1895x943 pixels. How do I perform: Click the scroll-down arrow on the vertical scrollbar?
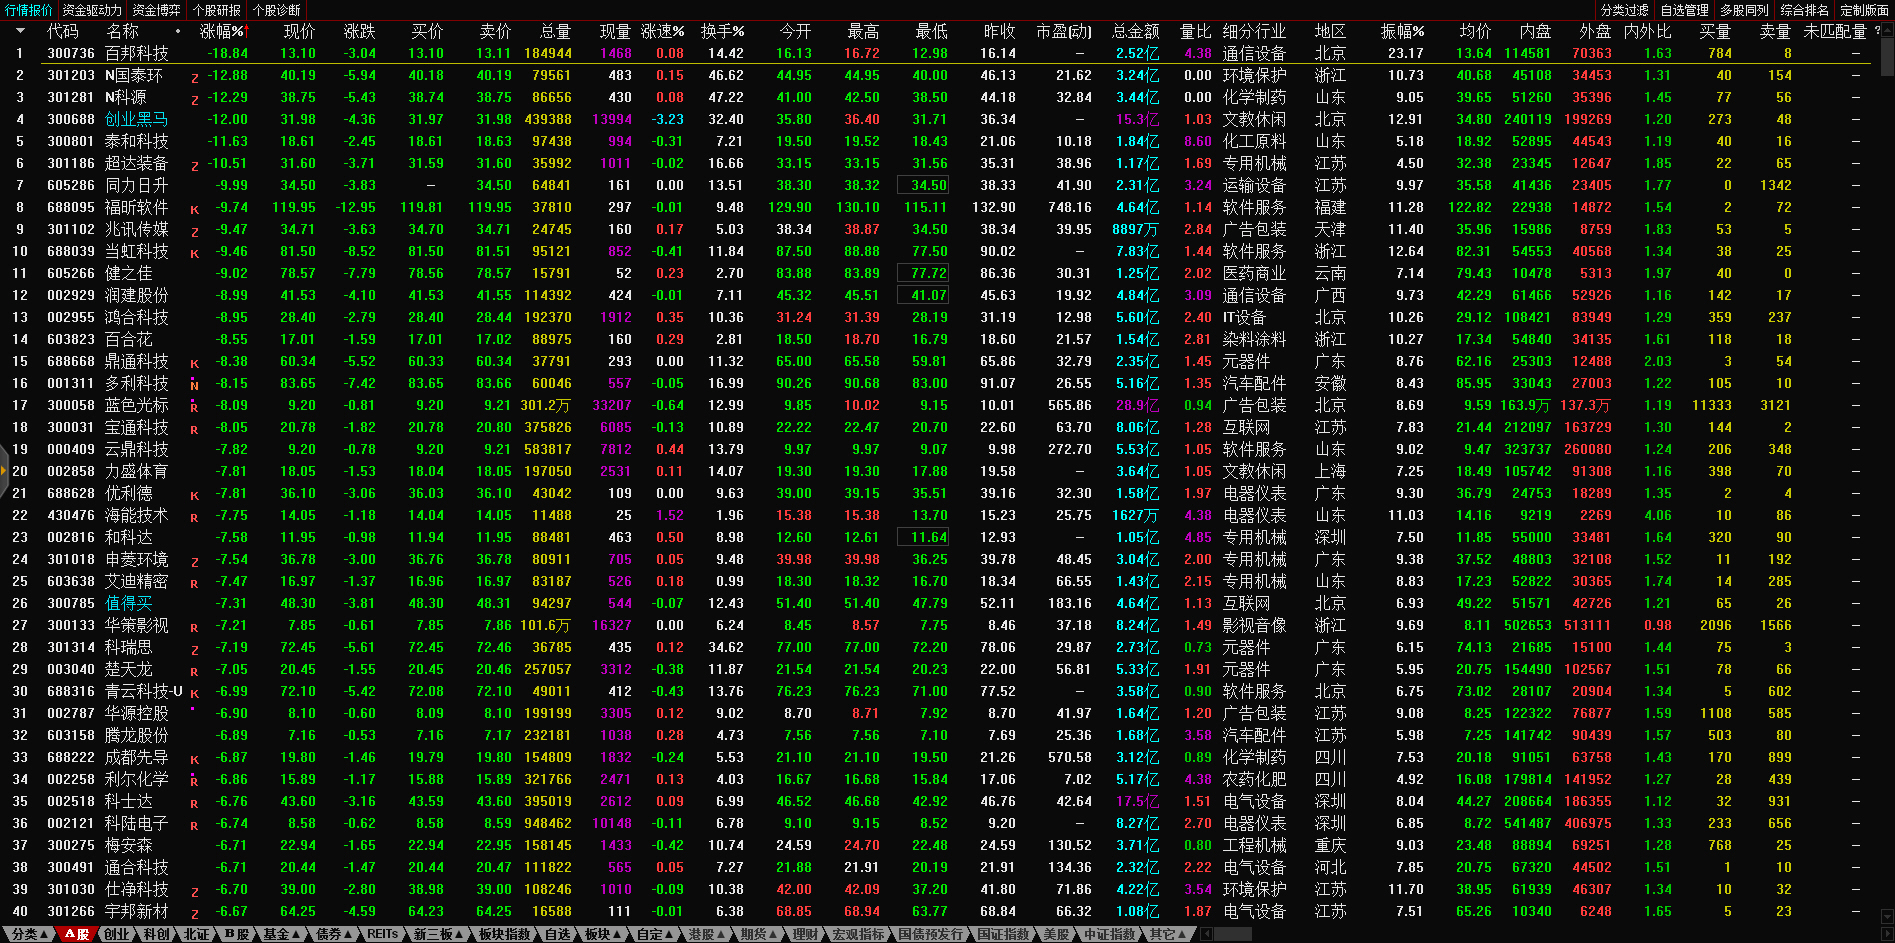1887,916
